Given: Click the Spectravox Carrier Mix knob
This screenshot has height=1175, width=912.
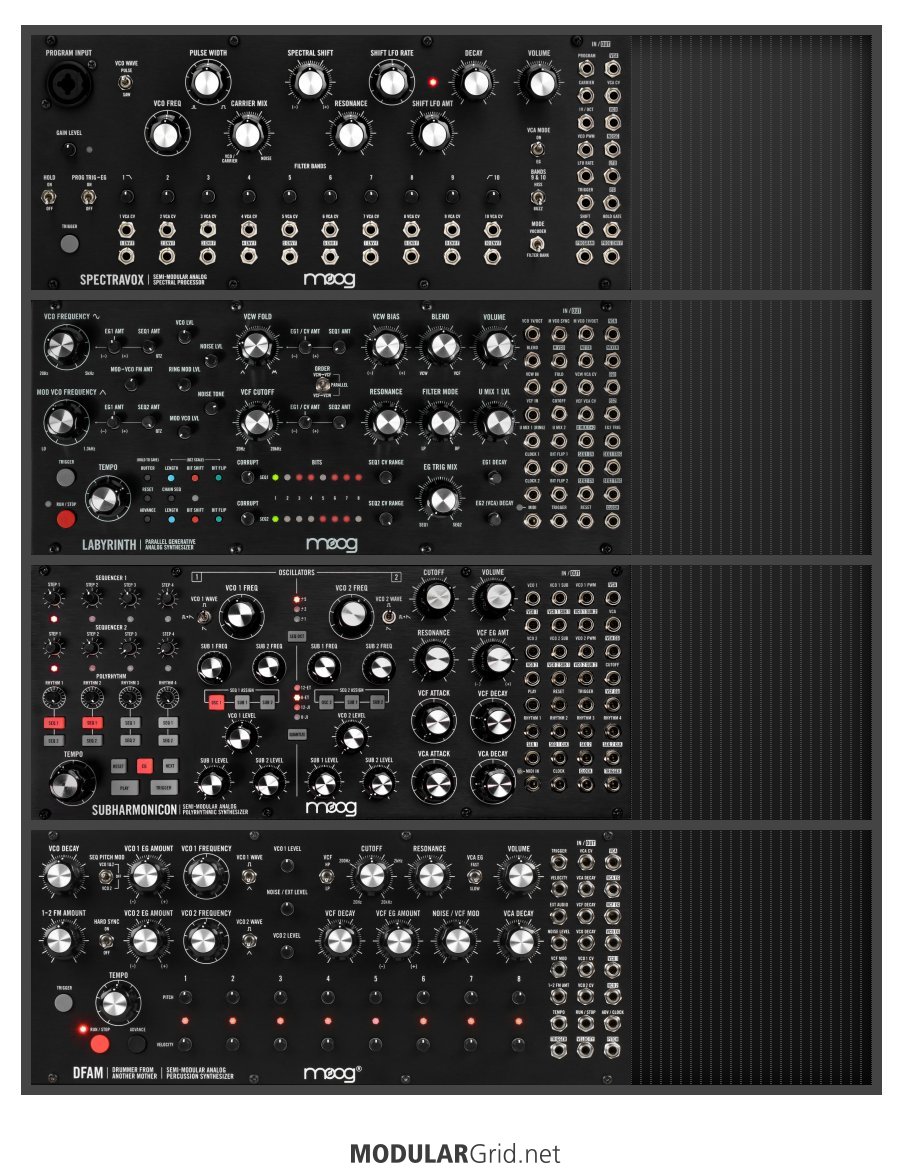Looking at the screenshot, I should [248, 133].
